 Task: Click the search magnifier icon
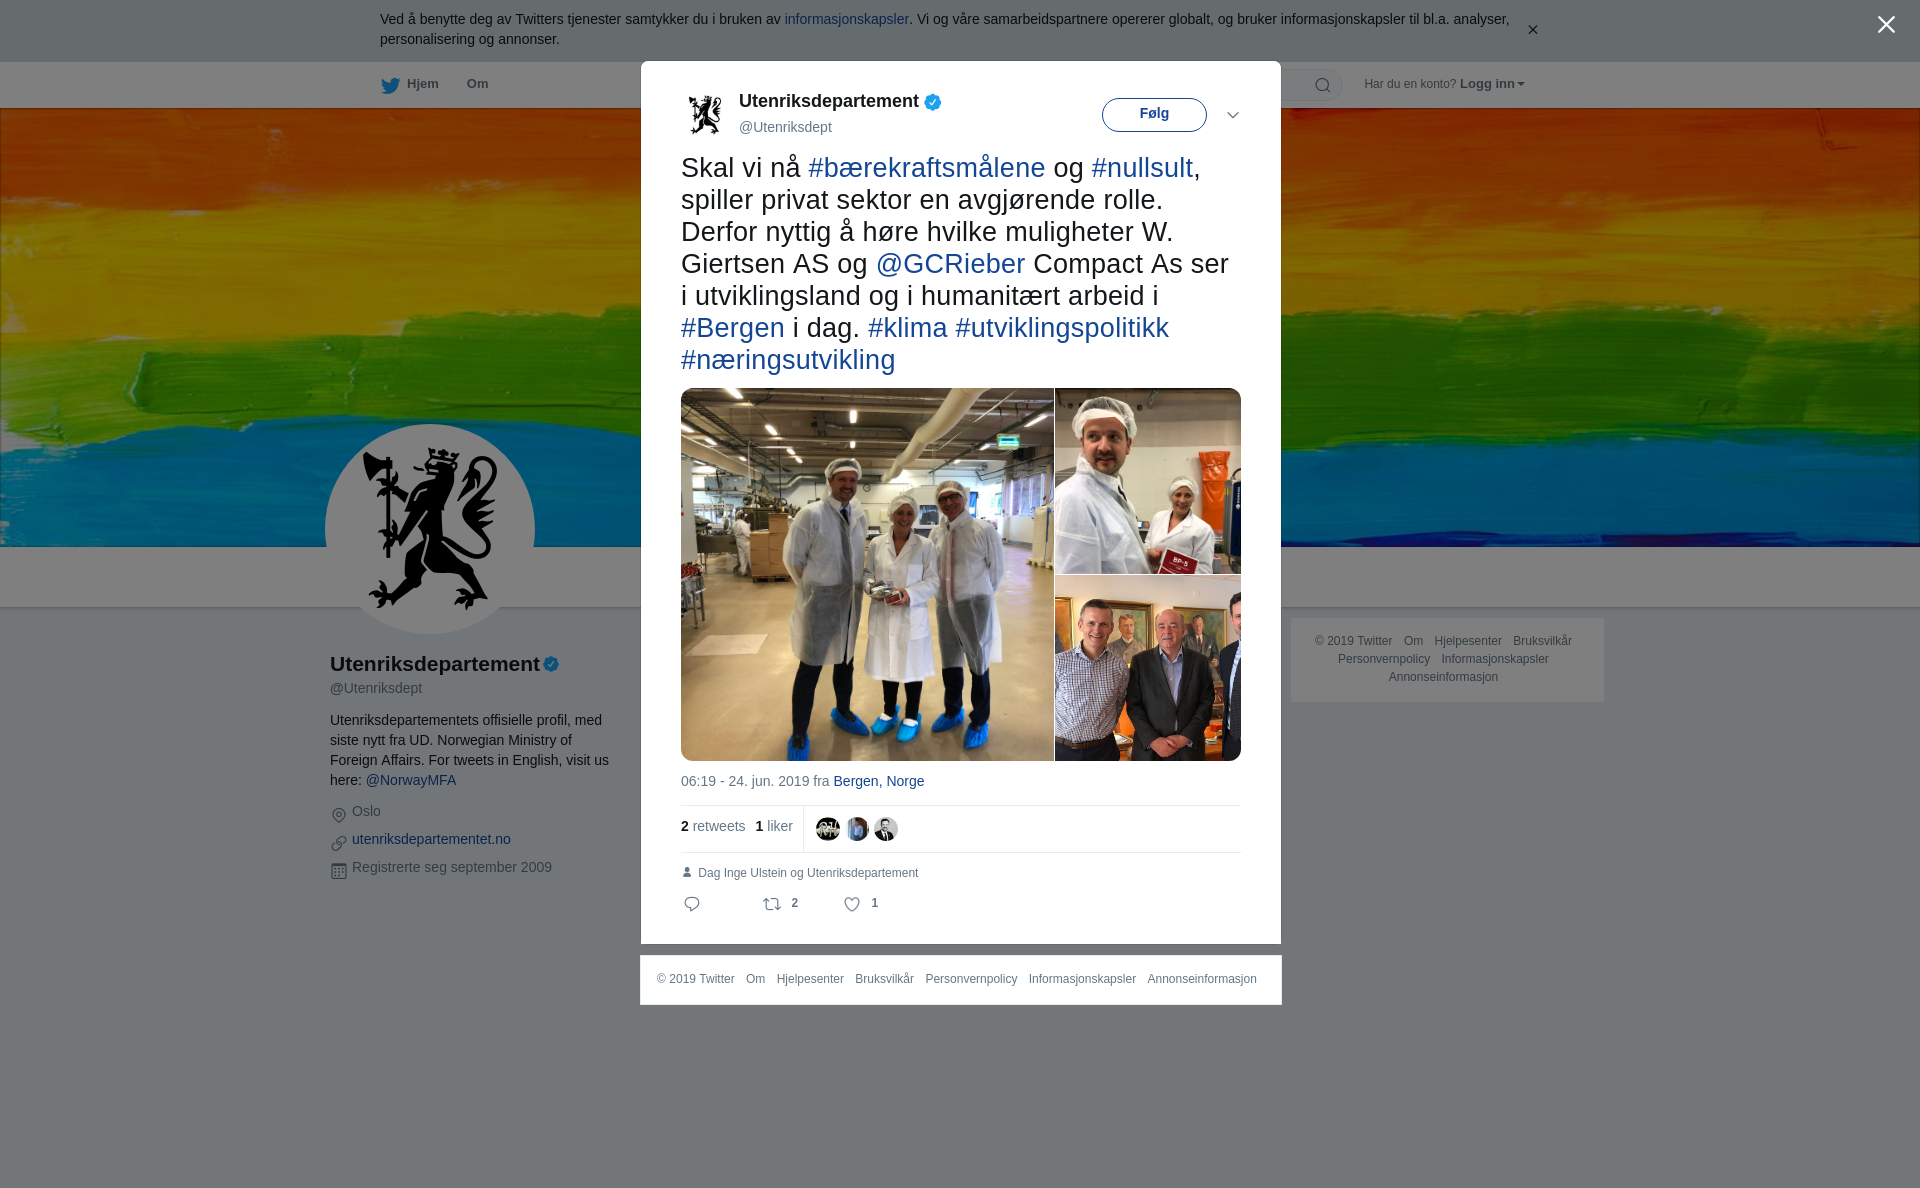1323,85
